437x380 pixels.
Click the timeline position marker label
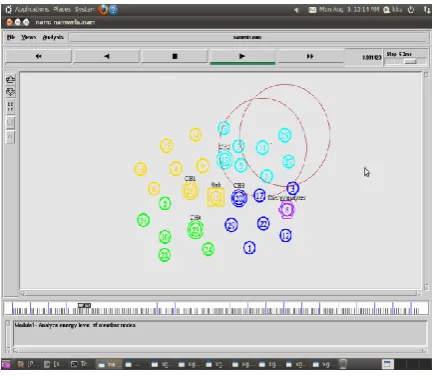point(84,305)
